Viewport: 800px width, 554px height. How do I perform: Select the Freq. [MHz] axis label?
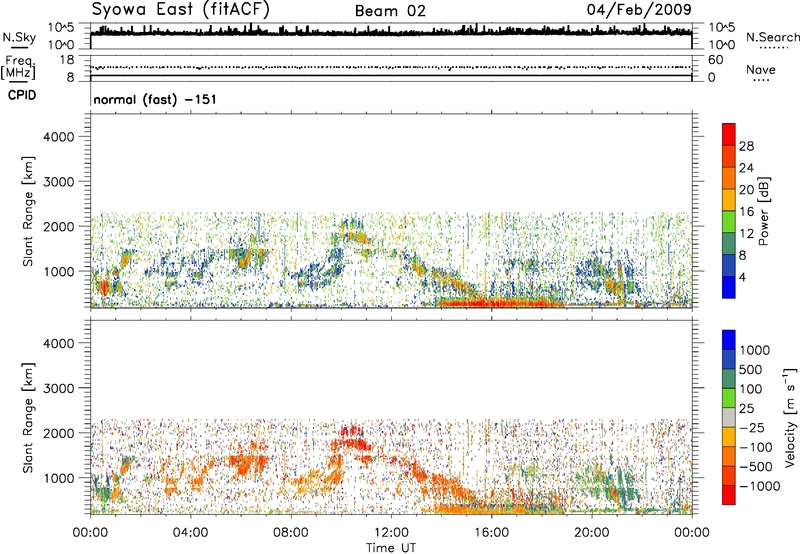pos(18,67)
